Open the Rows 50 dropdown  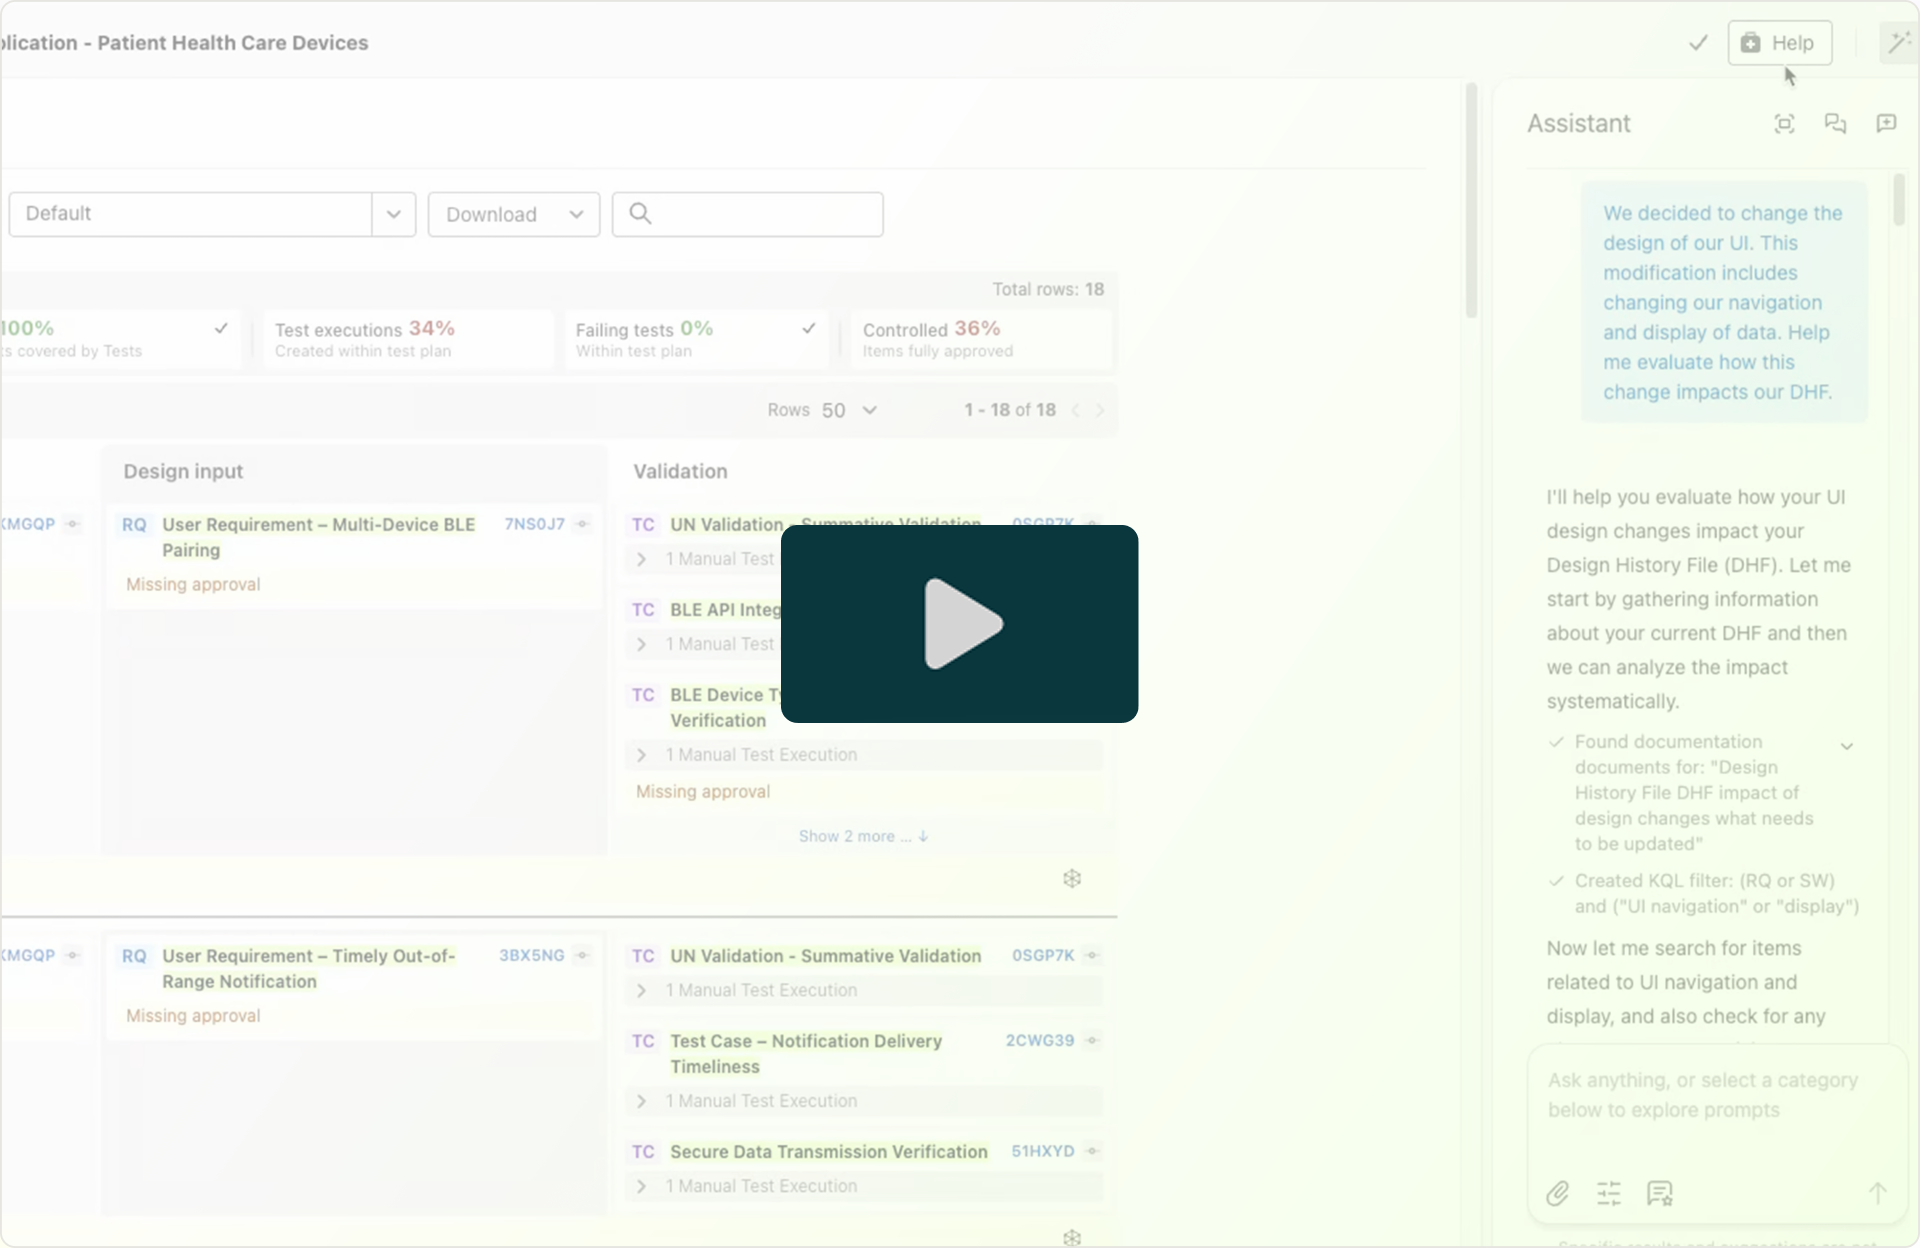click(848, 410)
